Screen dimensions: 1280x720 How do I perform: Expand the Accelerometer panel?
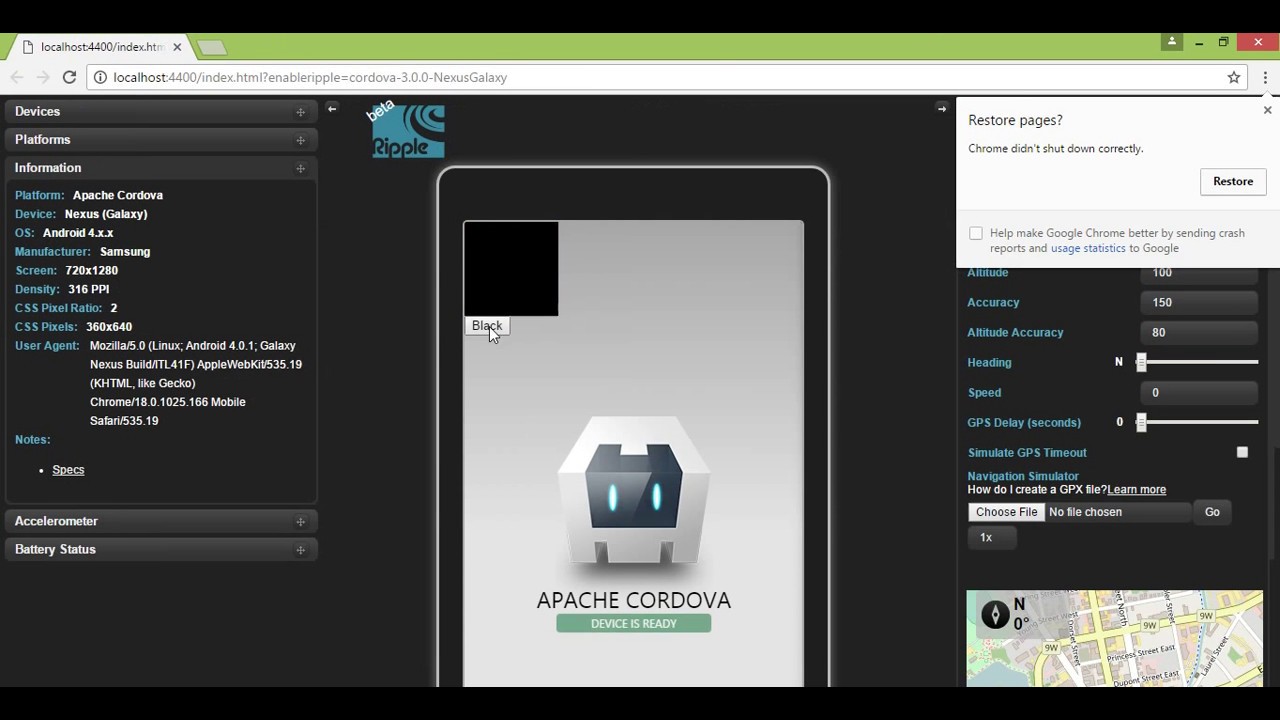pos(161,521)
